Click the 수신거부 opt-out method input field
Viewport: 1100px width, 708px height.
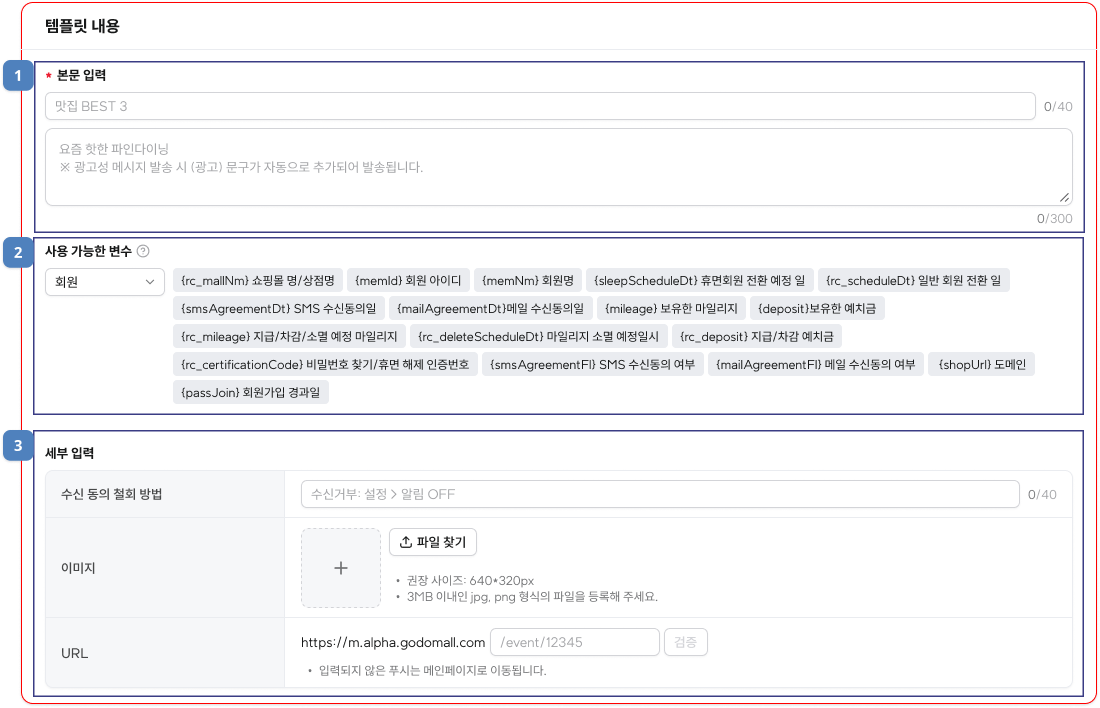660,494
